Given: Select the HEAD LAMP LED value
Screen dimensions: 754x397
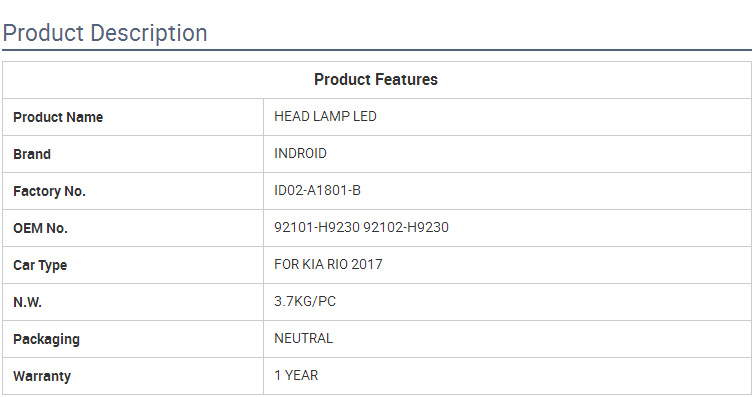Looking at the screenshot, I should pos(325,116).
